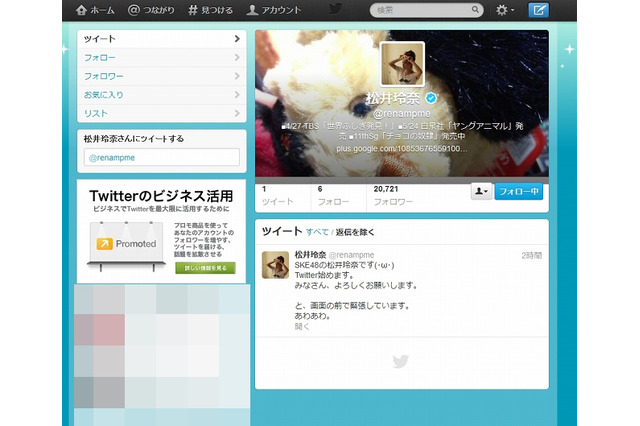The width and height of the screenshot is (640, 426).
Task: Click 松井玲奈 author name in the tweet
Action: click(x=310, y=255)
